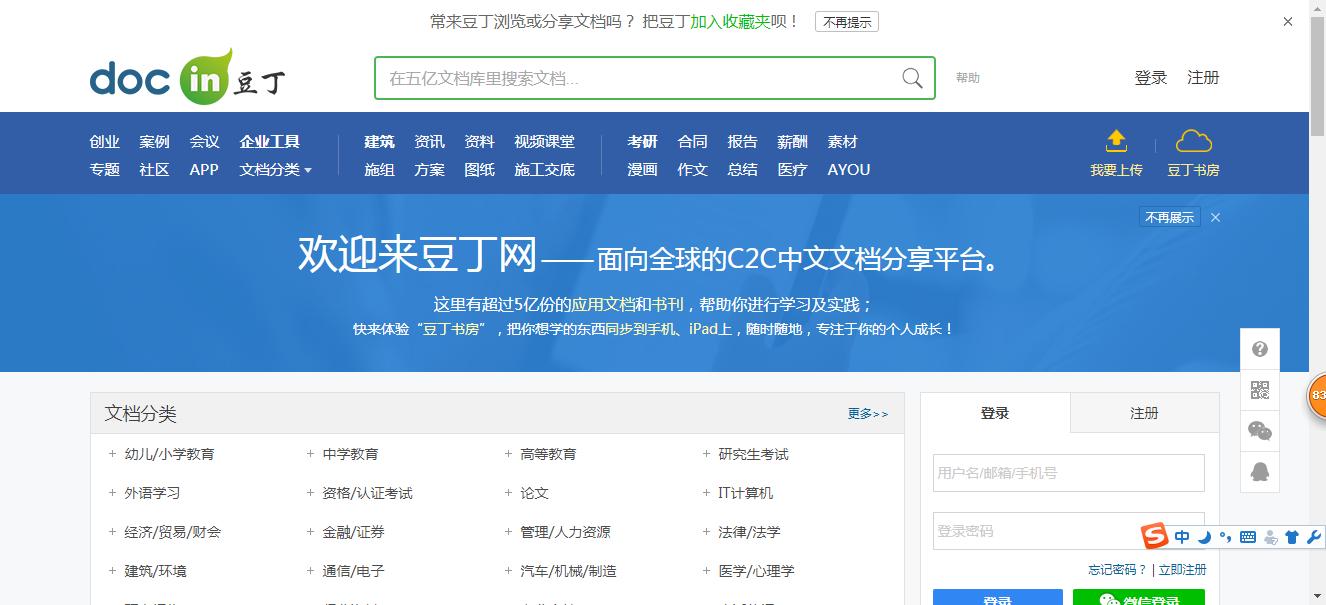The image size is (1326, 605).
Task: Open the QR code panel in right sidebar
Action: tap(1259, 390)
